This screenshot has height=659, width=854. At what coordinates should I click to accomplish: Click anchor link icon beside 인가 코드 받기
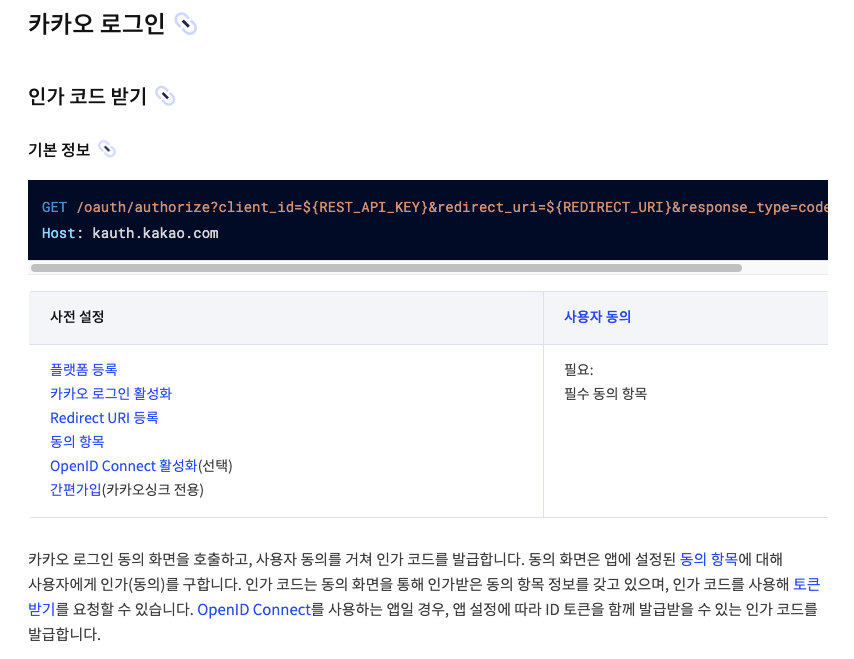(x=165, y=96)
